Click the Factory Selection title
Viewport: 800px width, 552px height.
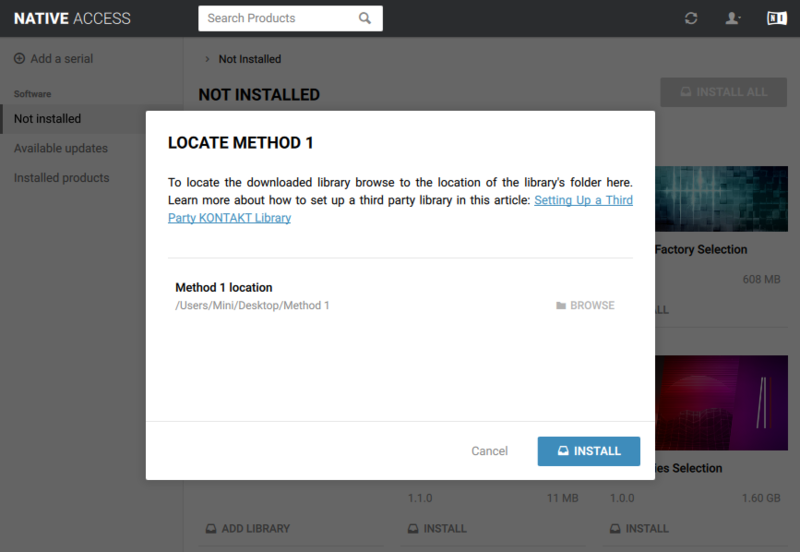point(701,249)
